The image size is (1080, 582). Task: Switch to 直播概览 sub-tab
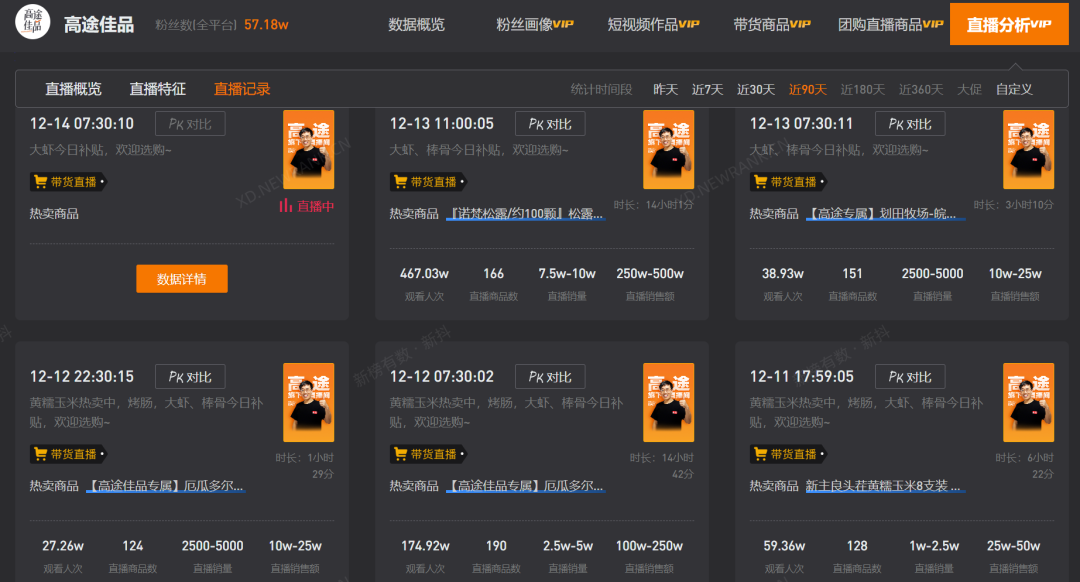tap(73, 89)
